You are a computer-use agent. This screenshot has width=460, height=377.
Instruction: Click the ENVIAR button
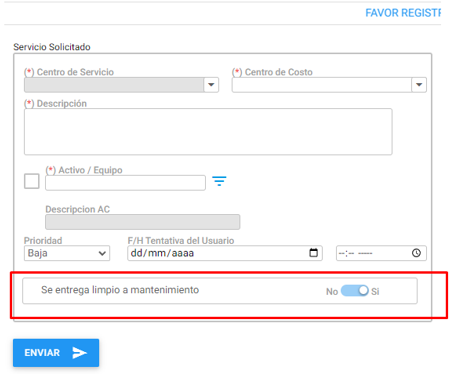[x=56, y=353]
